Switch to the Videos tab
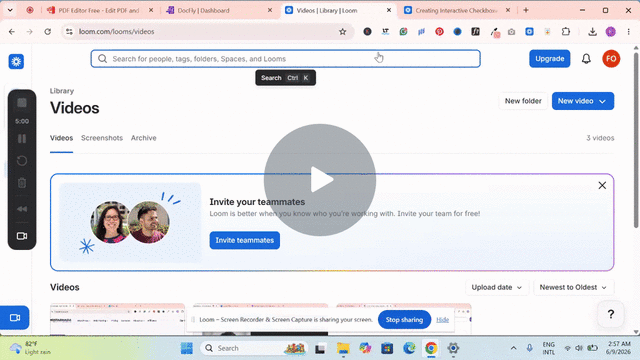 click(x=61, y=138)
